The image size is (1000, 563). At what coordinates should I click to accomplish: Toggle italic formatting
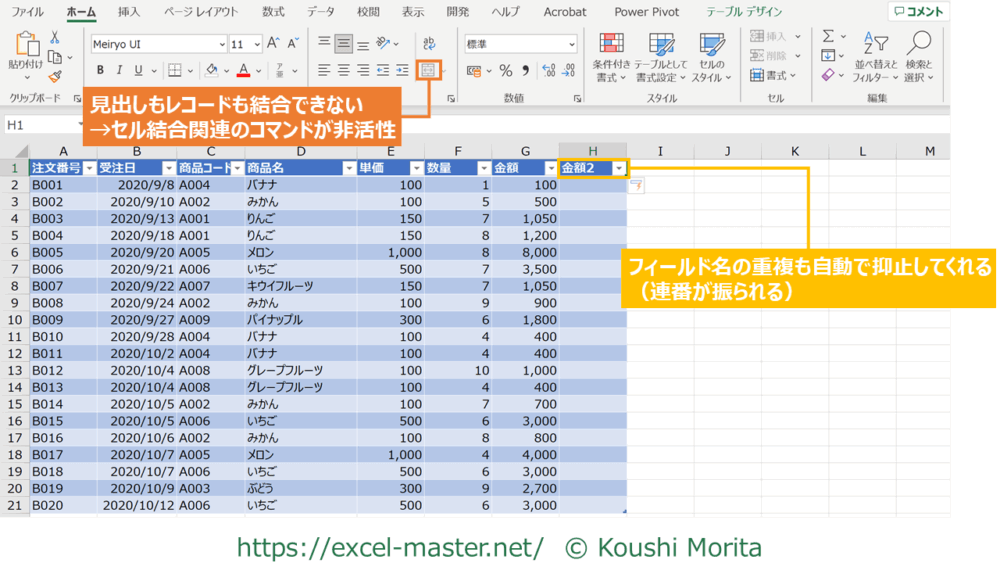point(119,71)
